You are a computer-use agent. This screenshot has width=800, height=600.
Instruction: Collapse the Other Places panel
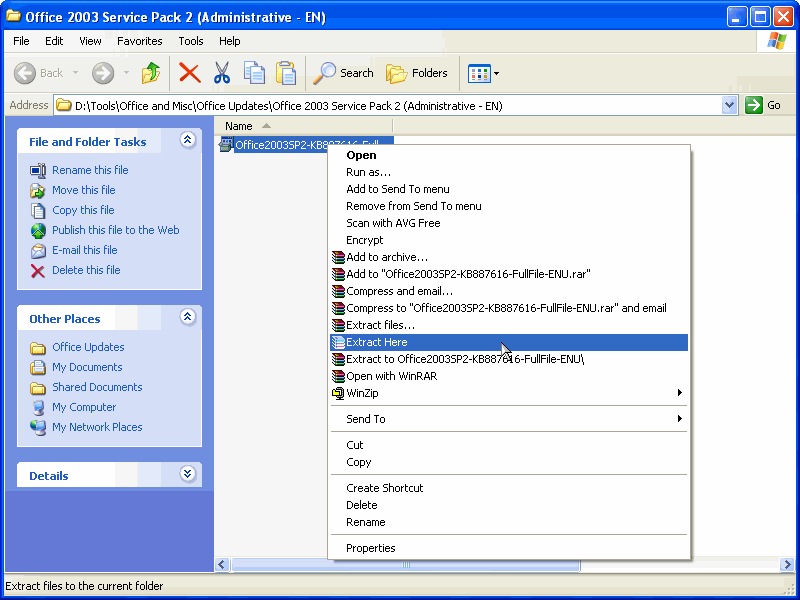click(187, 318)
